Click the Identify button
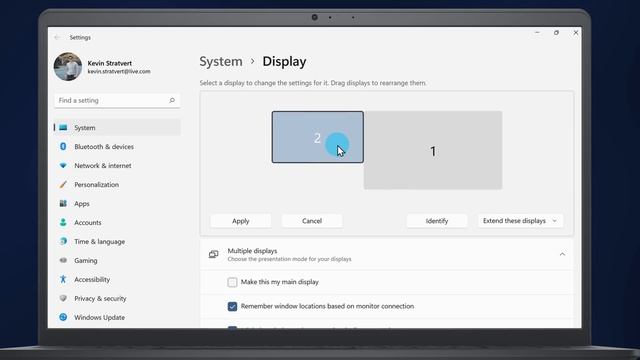The image size is (640, 360). click(437, 221)
